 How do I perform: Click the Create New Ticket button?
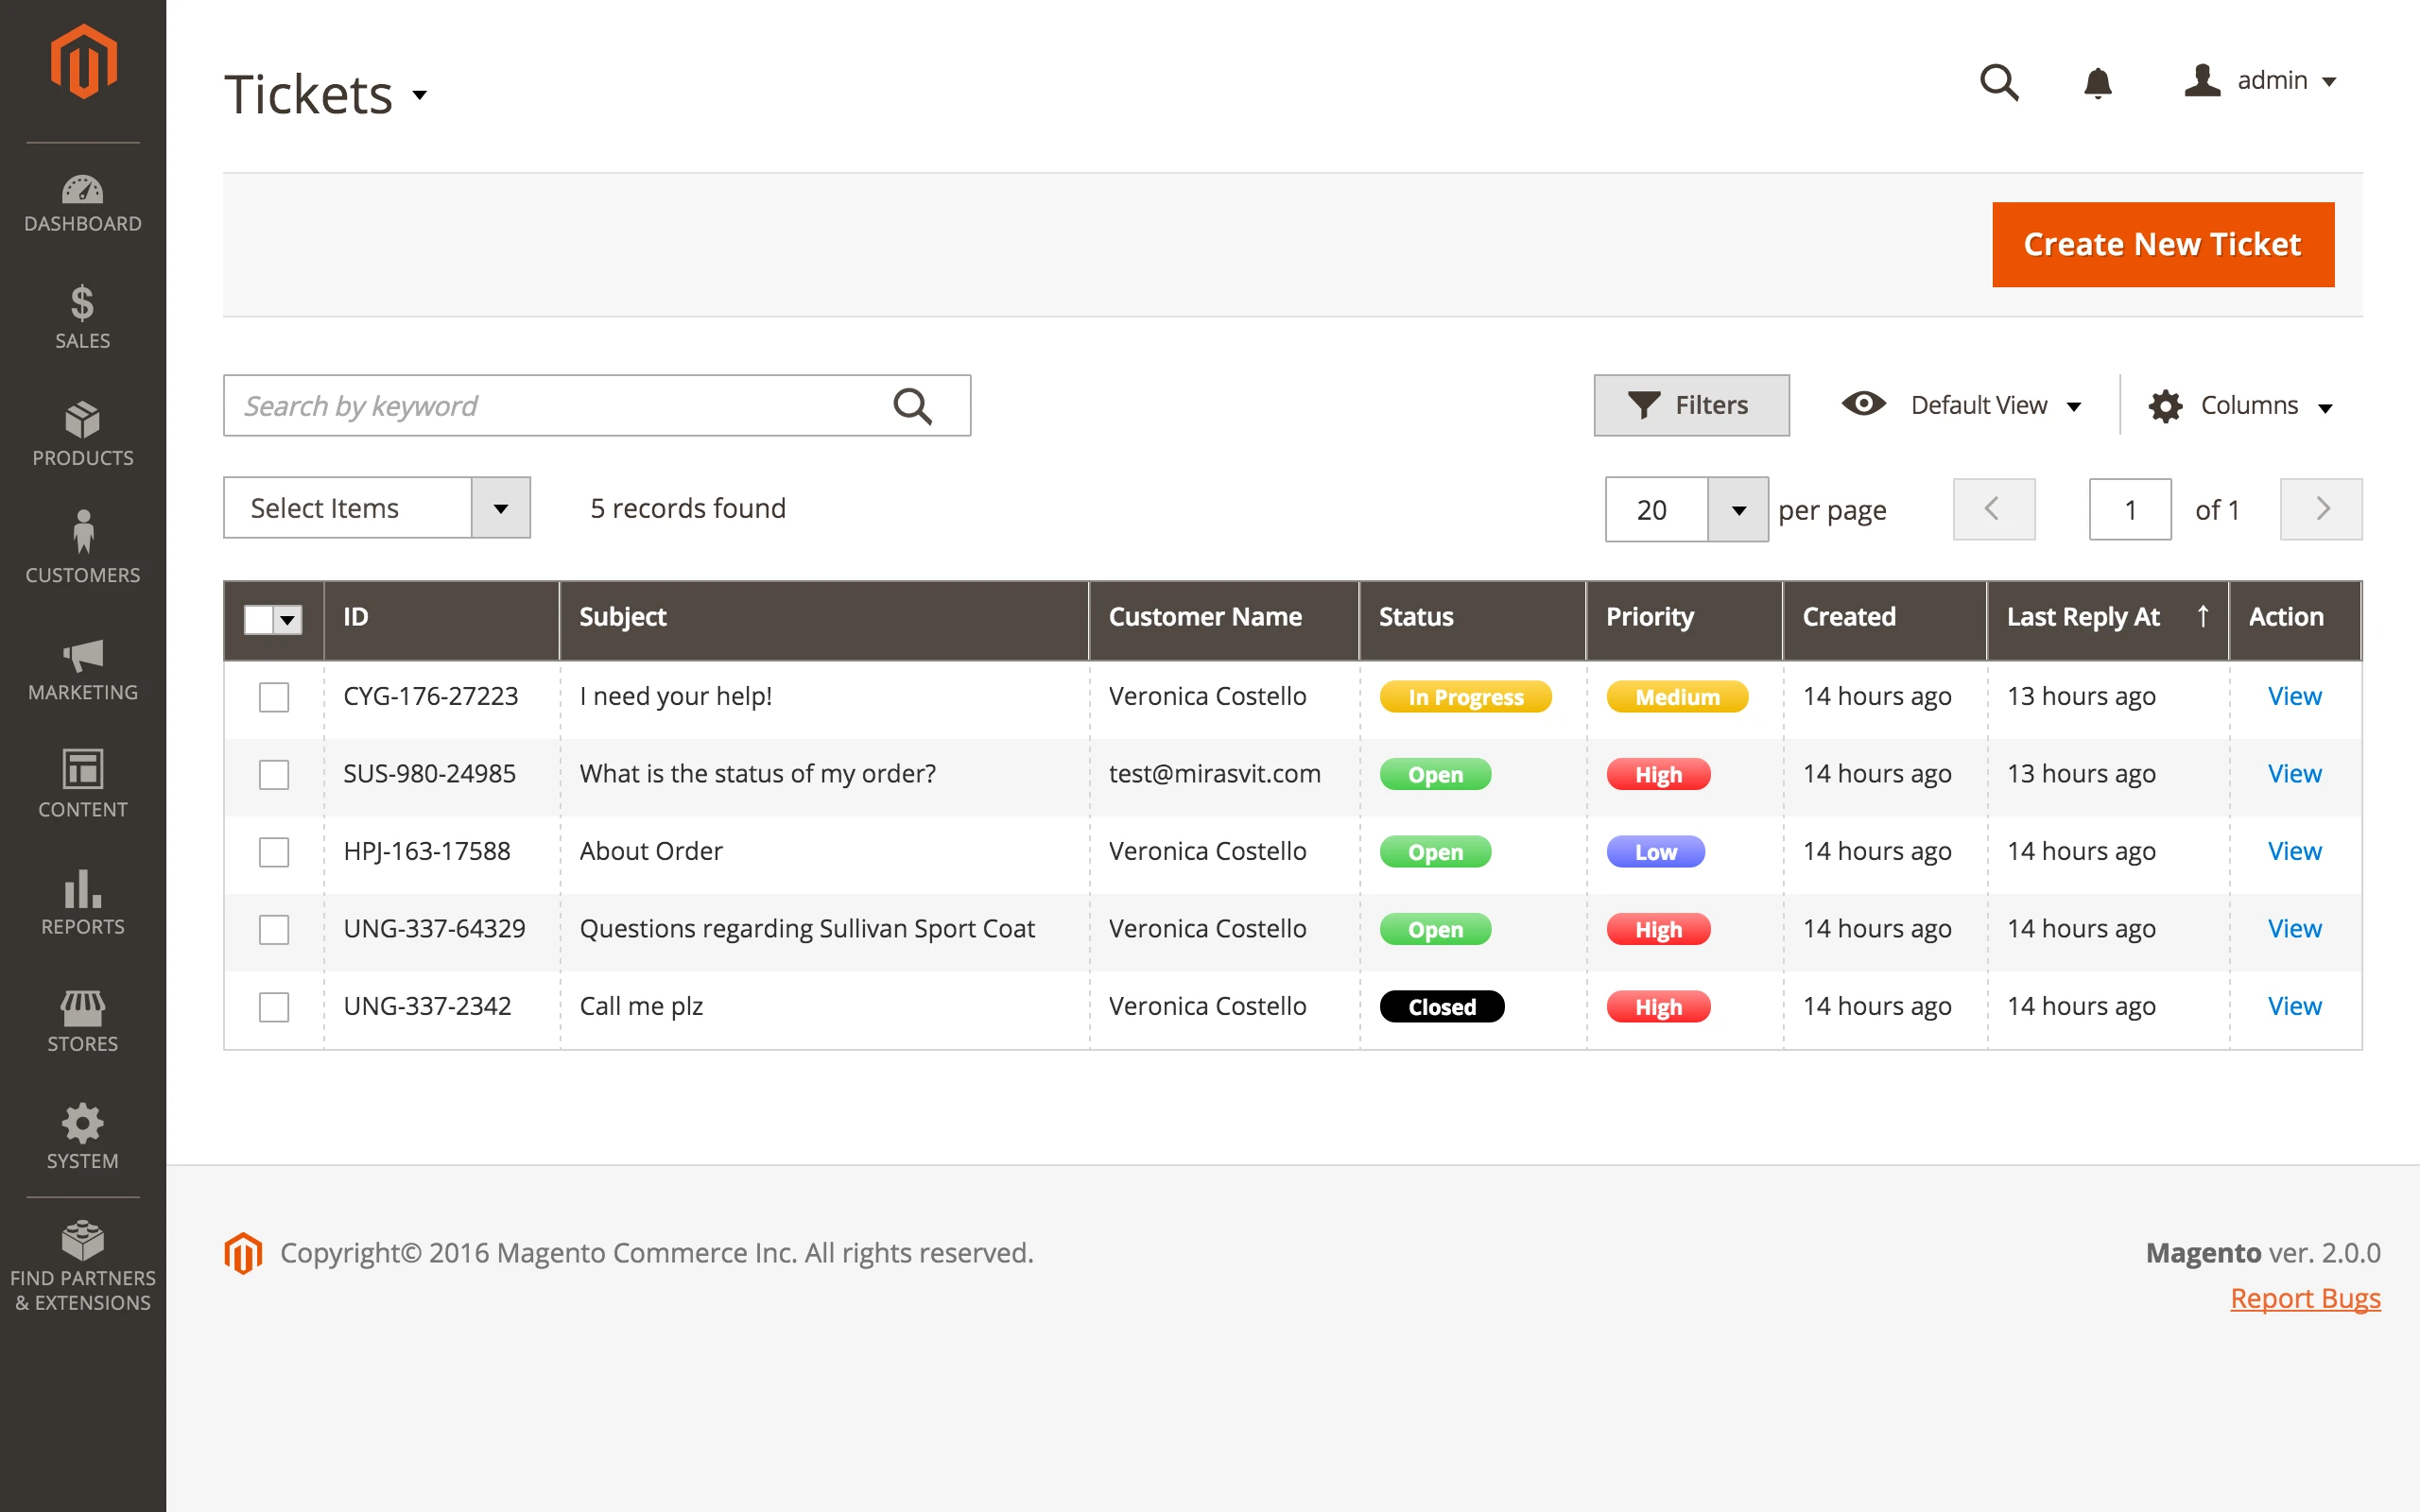(x=2162, y=245)
